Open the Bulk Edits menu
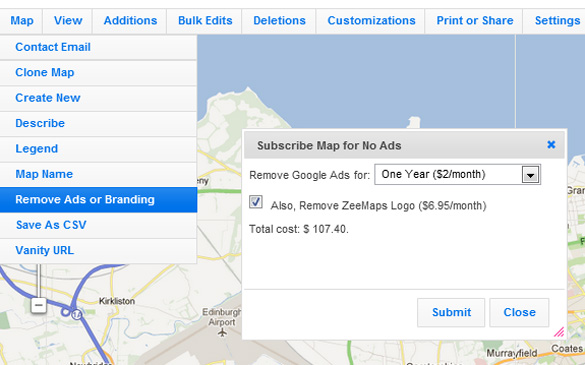 click(205, 21)
